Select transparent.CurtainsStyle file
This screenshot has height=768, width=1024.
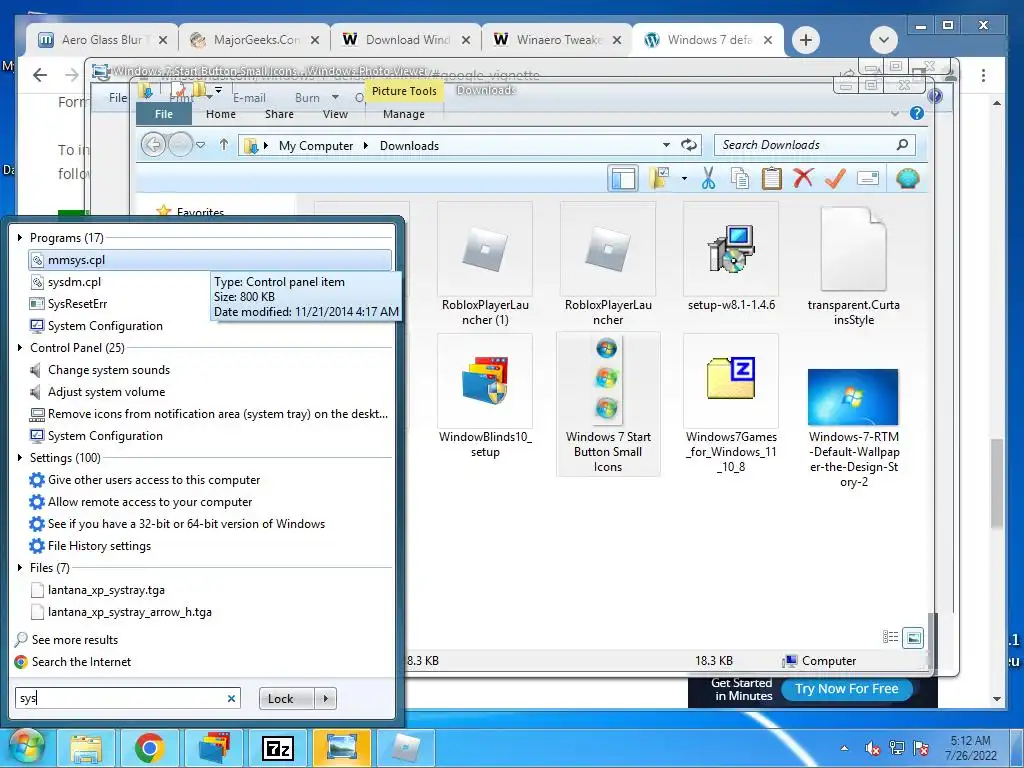point(854,264)
